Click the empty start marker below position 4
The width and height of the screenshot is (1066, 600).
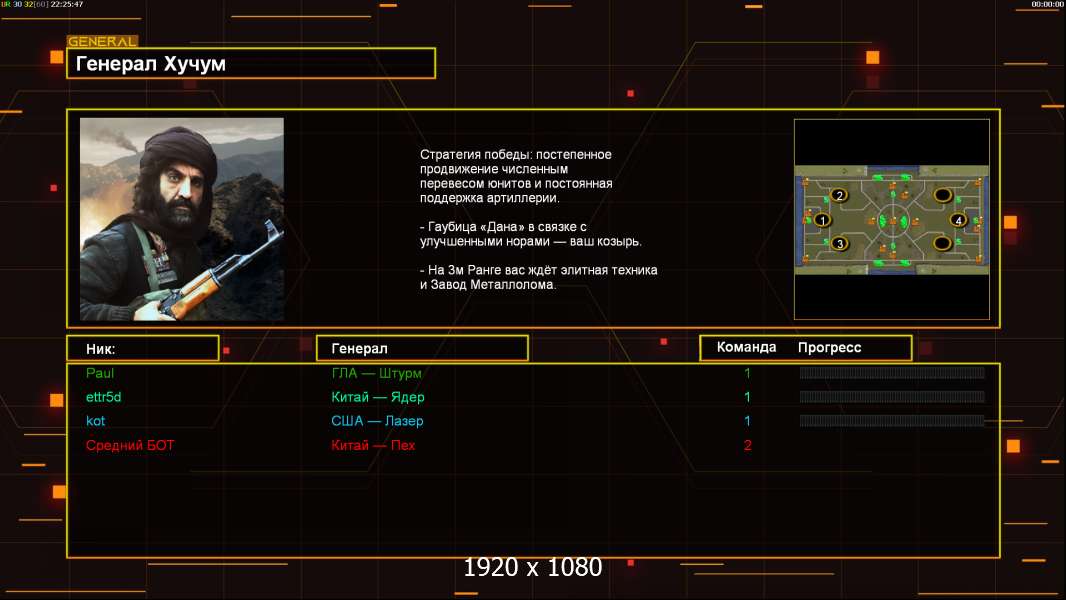coord(942,243)
